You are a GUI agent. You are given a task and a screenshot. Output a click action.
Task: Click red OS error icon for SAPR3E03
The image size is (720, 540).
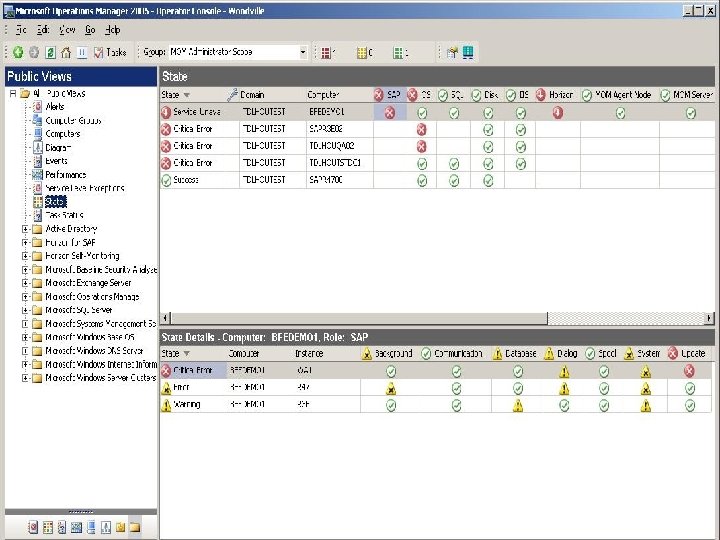(422, 129)
